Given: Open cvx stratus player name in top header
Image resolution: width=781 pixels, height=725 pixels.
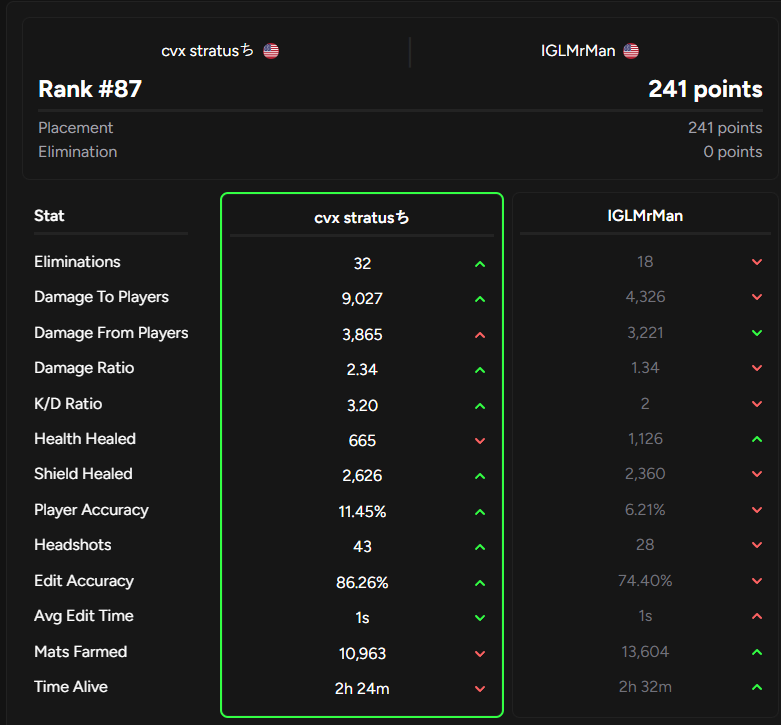Looking at the screenshot, I should click(x=207, y=51).
